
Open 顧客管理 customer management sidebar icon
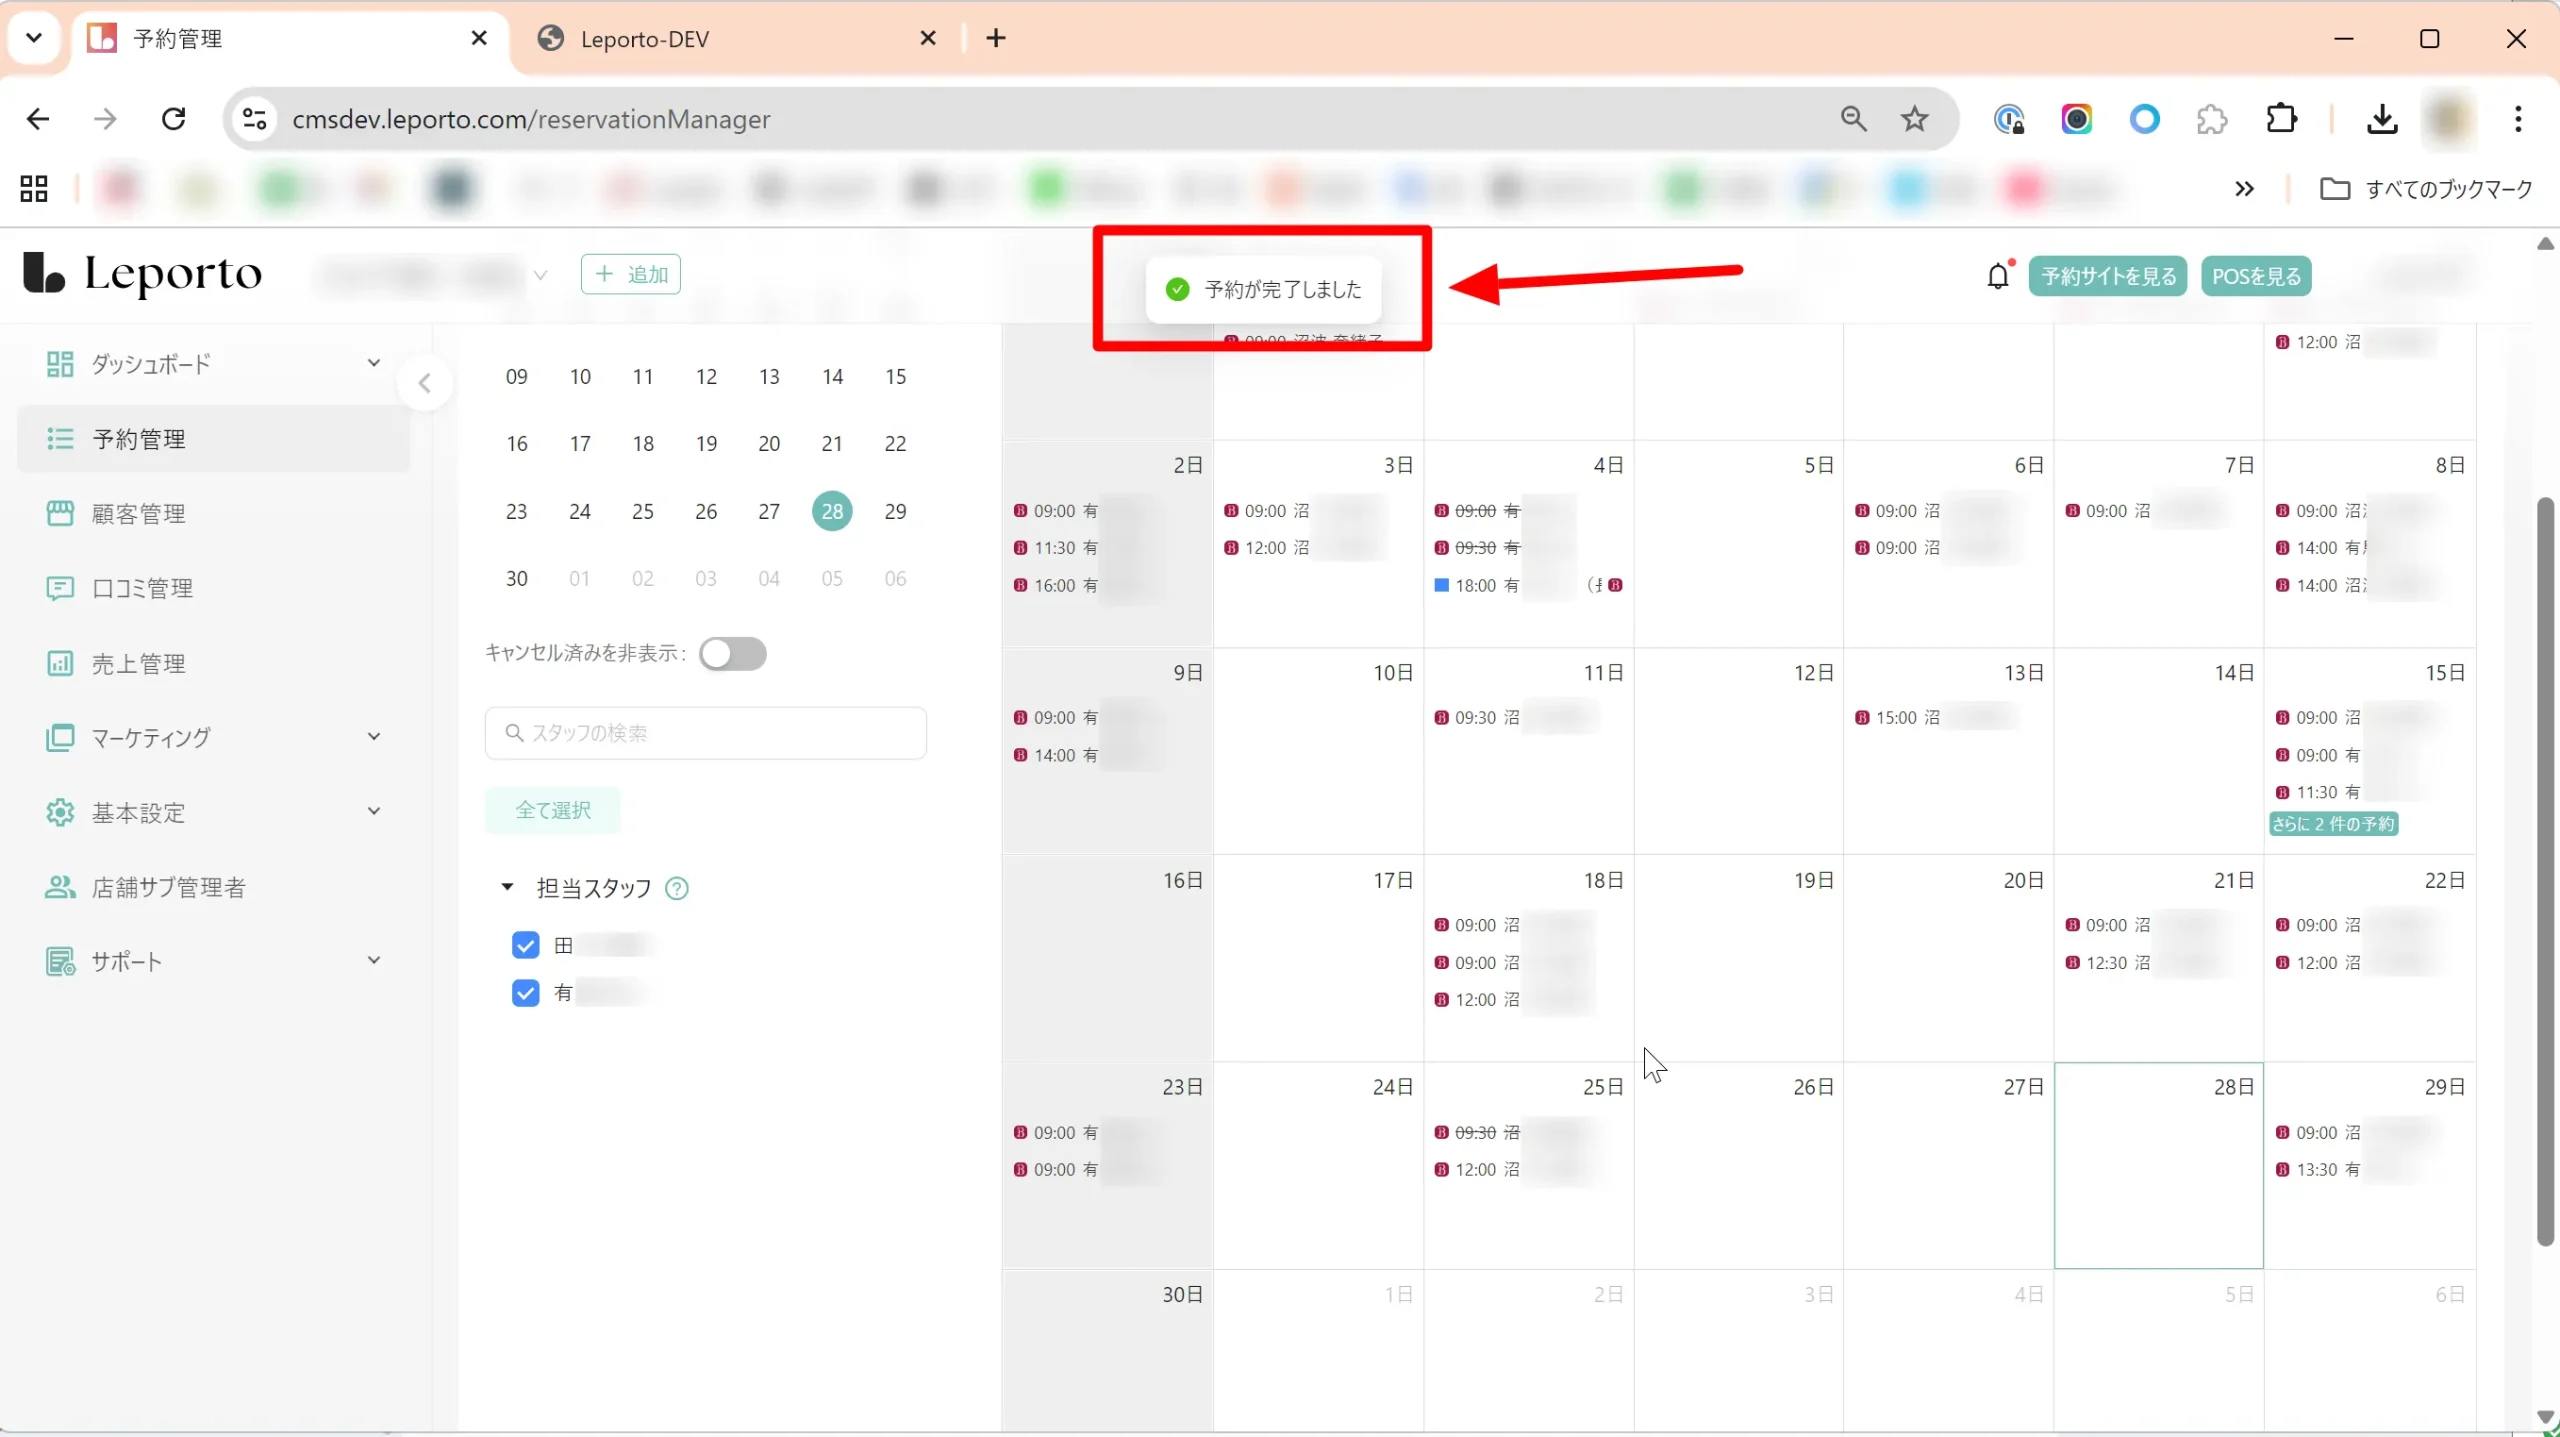(60, 514)
